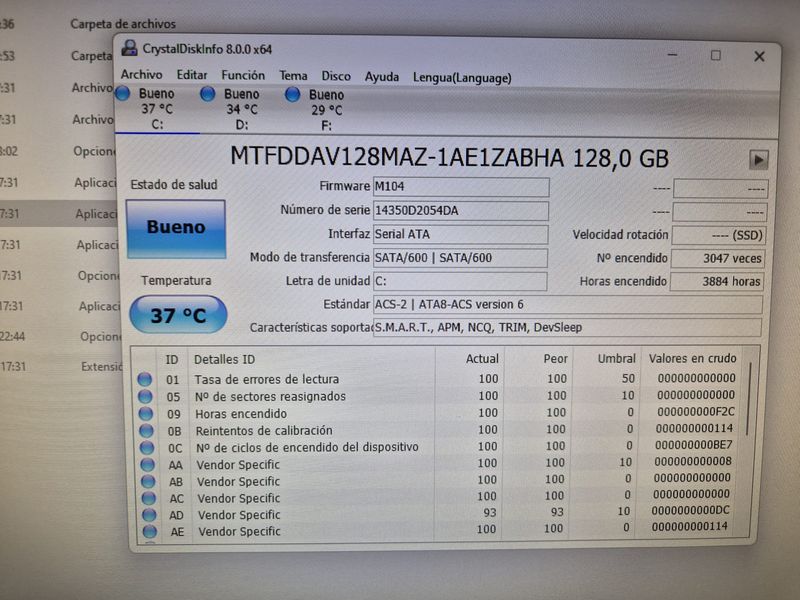The width and height of the screenshot is (800, 600).
Task: Click status icon for ID AB row
Action: [x=148, y=482]
